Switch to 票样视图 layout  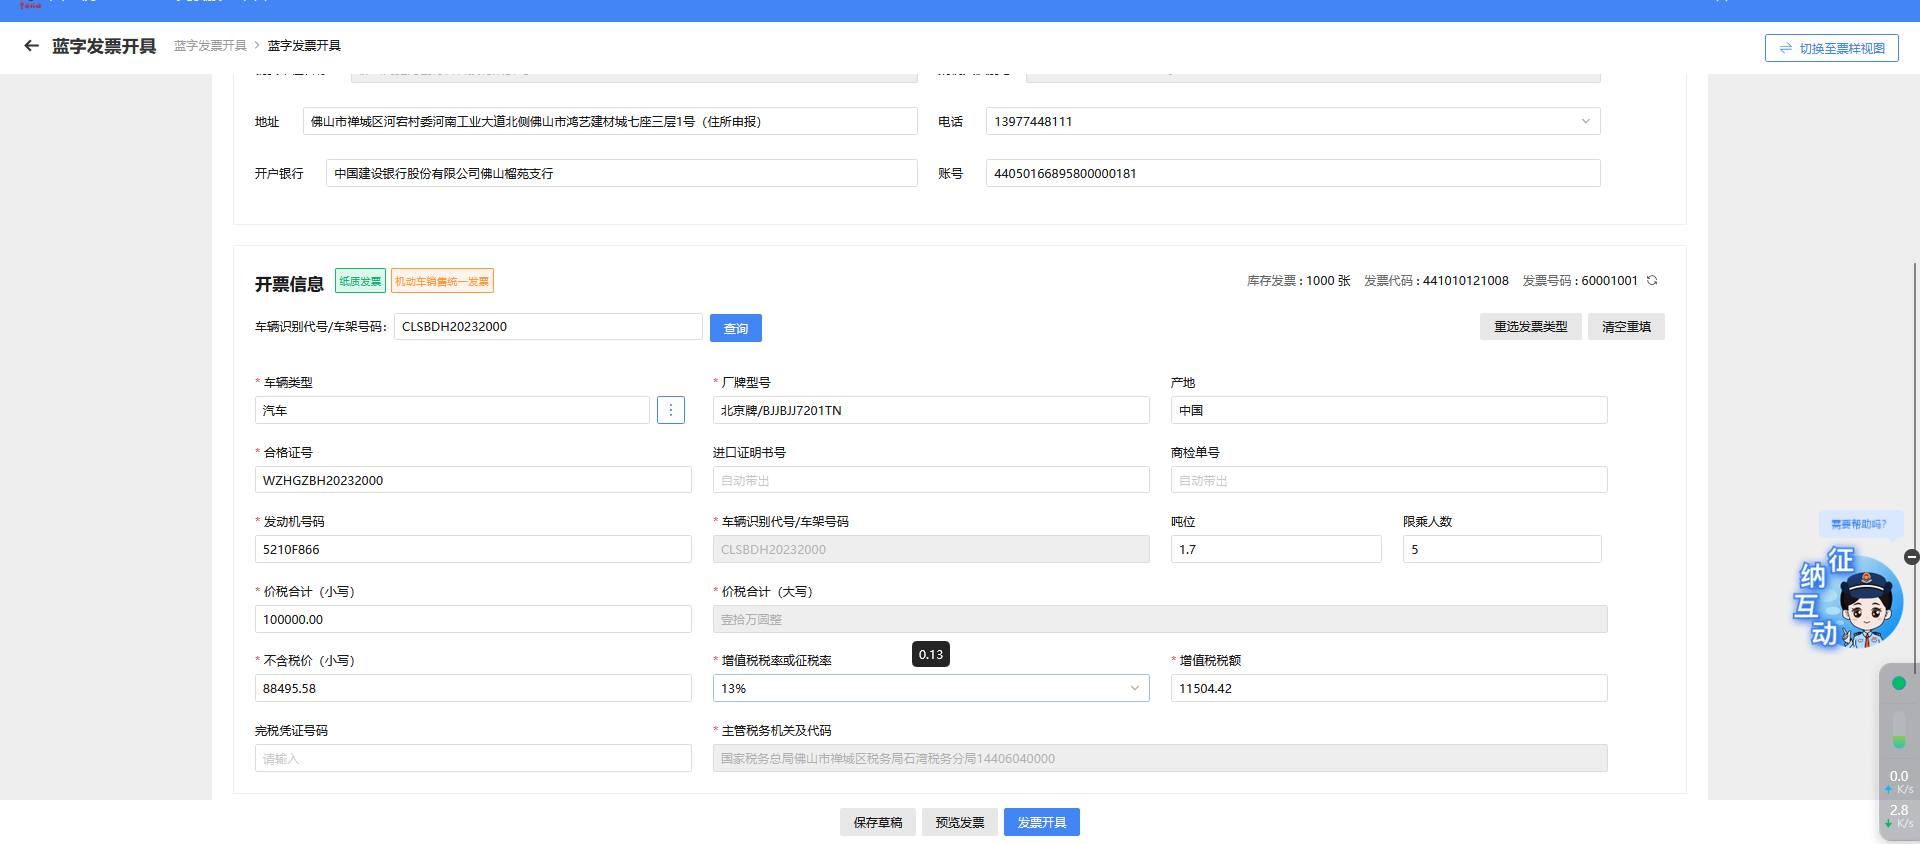1831,48
